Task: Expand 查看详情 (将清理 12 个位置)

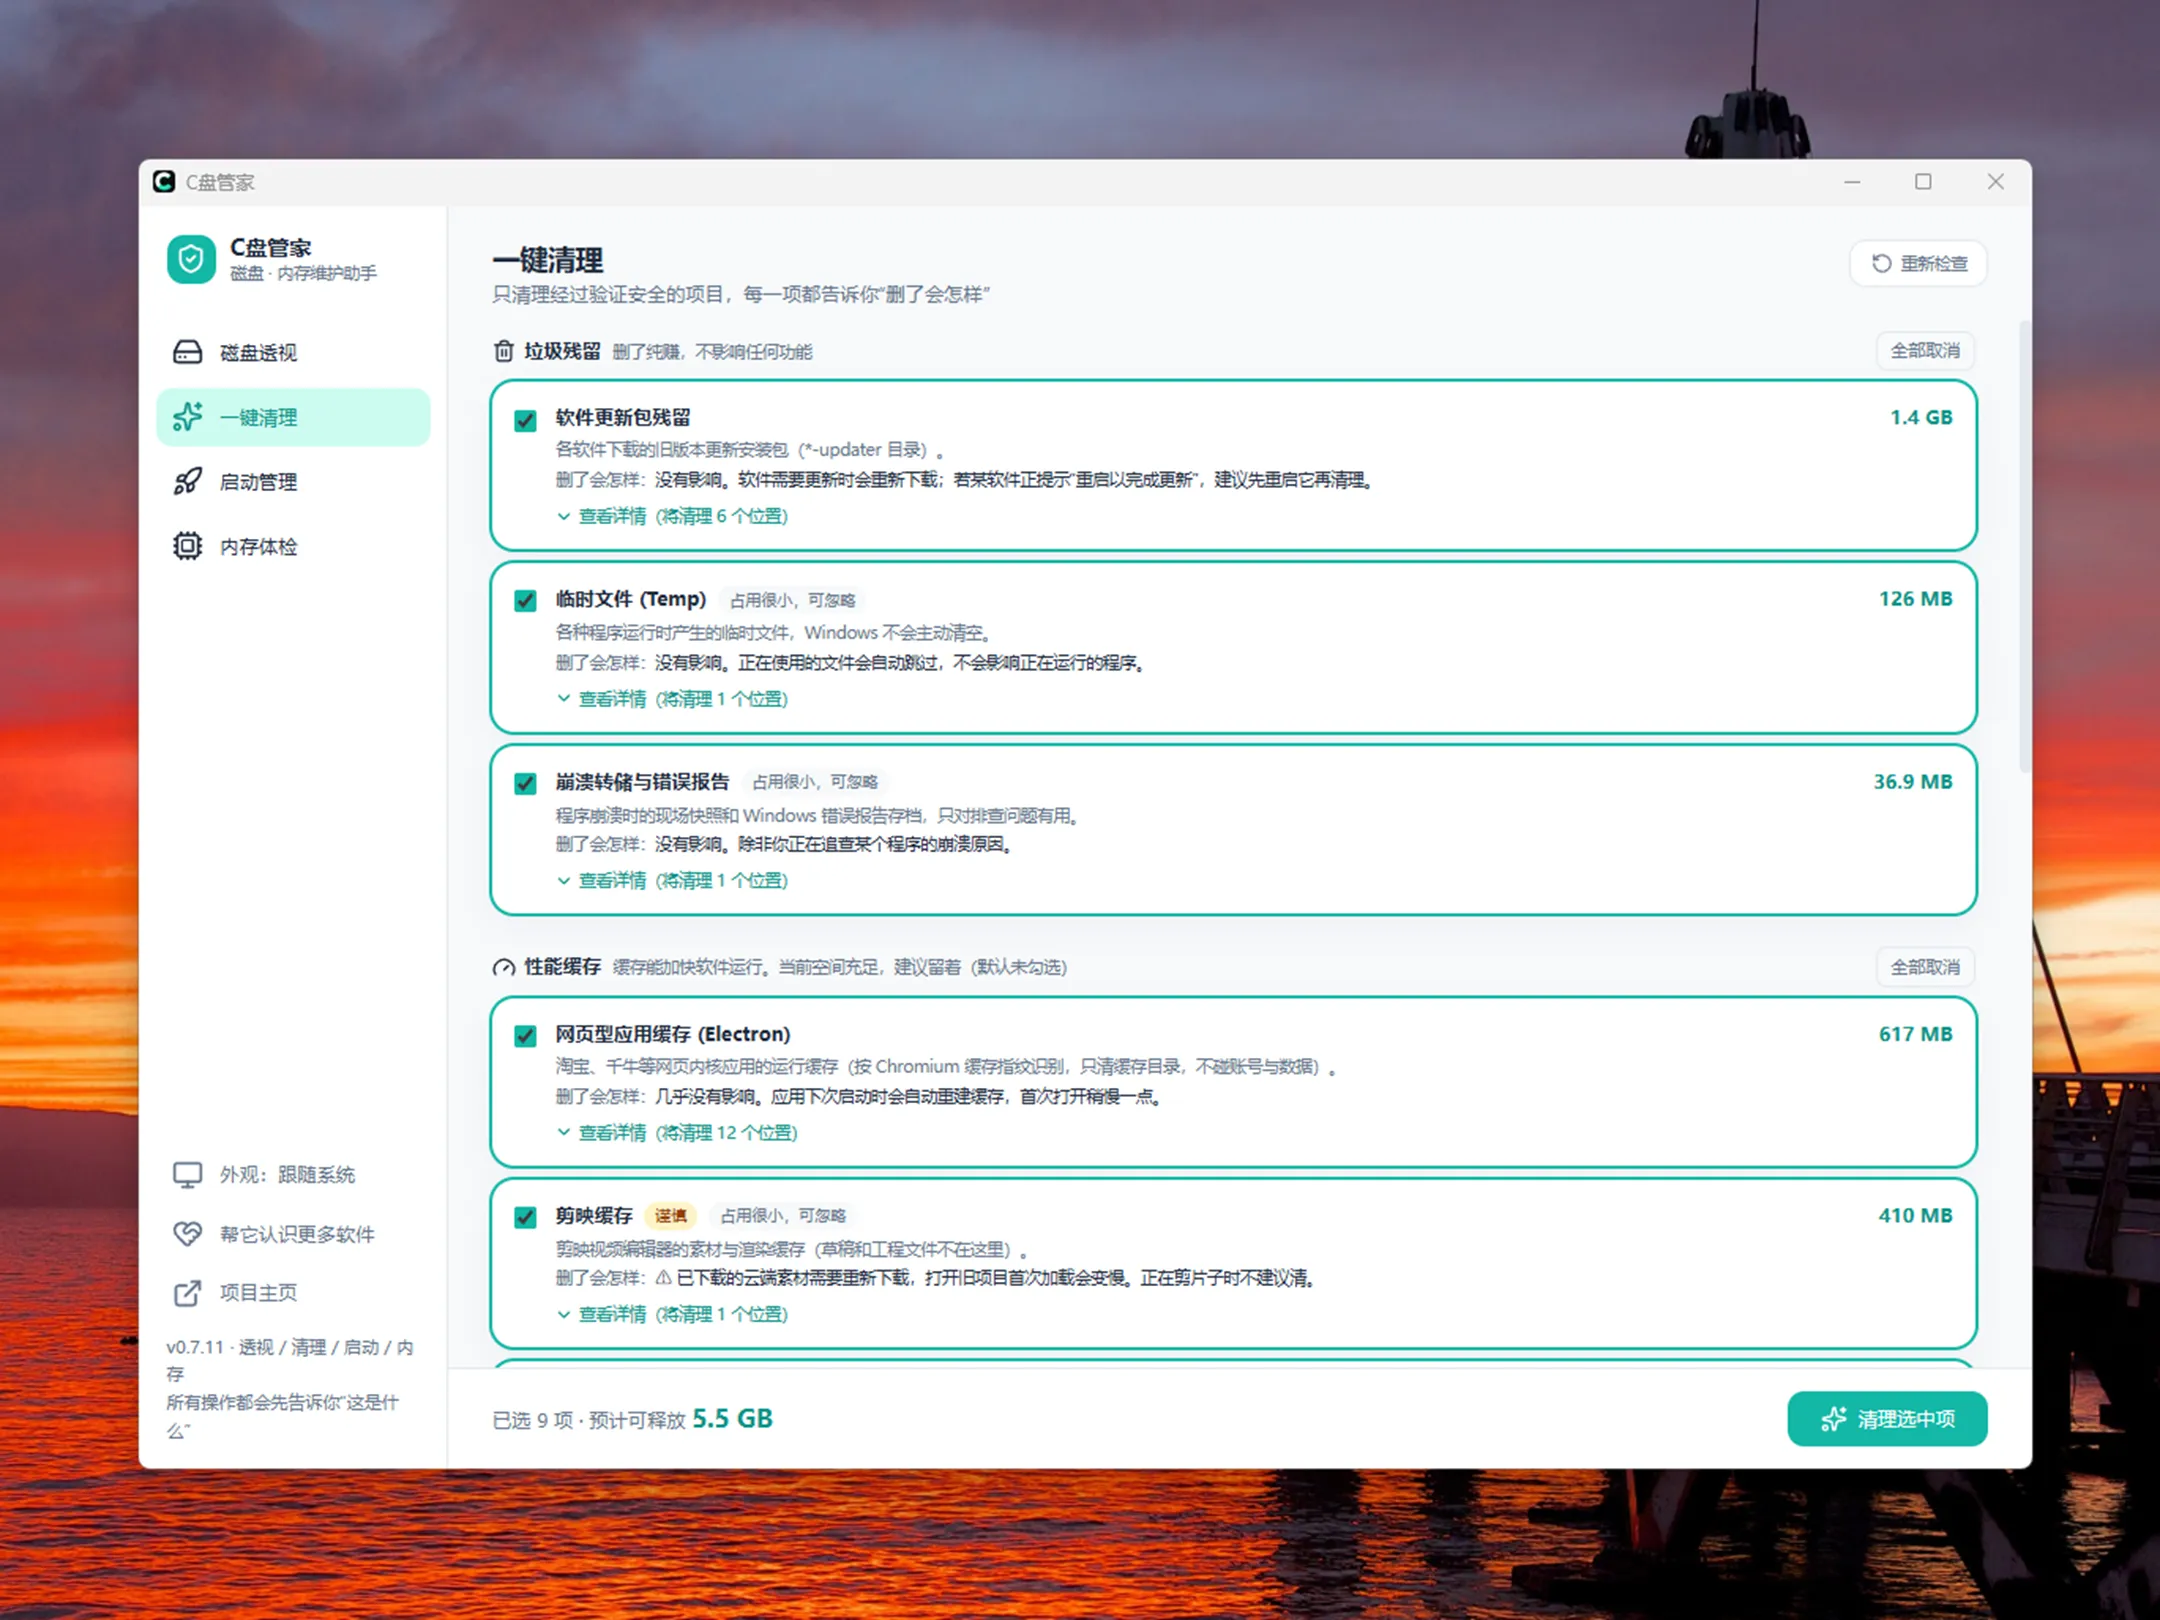Action: tap(677, 1132)
